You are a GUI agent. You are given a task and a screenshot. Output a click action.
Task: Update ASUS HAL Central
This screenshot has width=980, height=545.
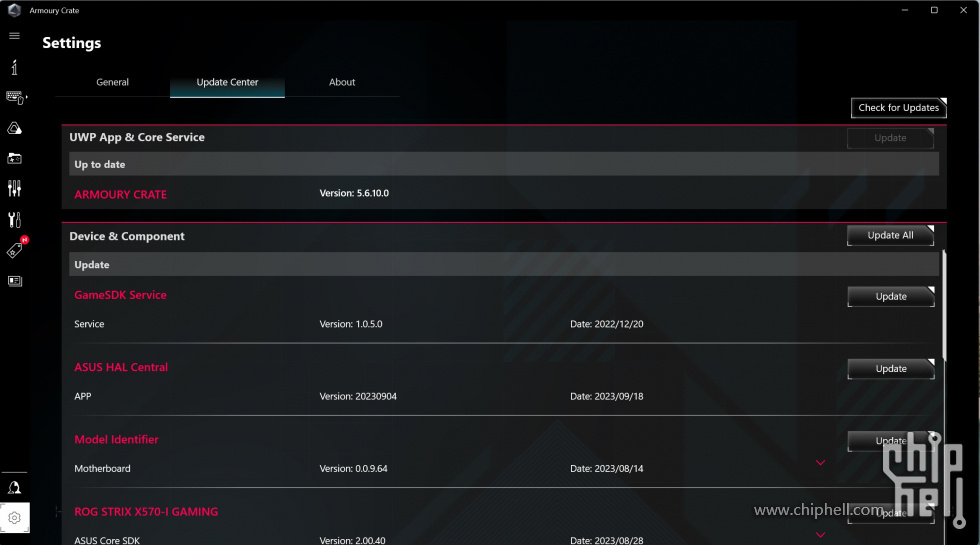(891, 369)
